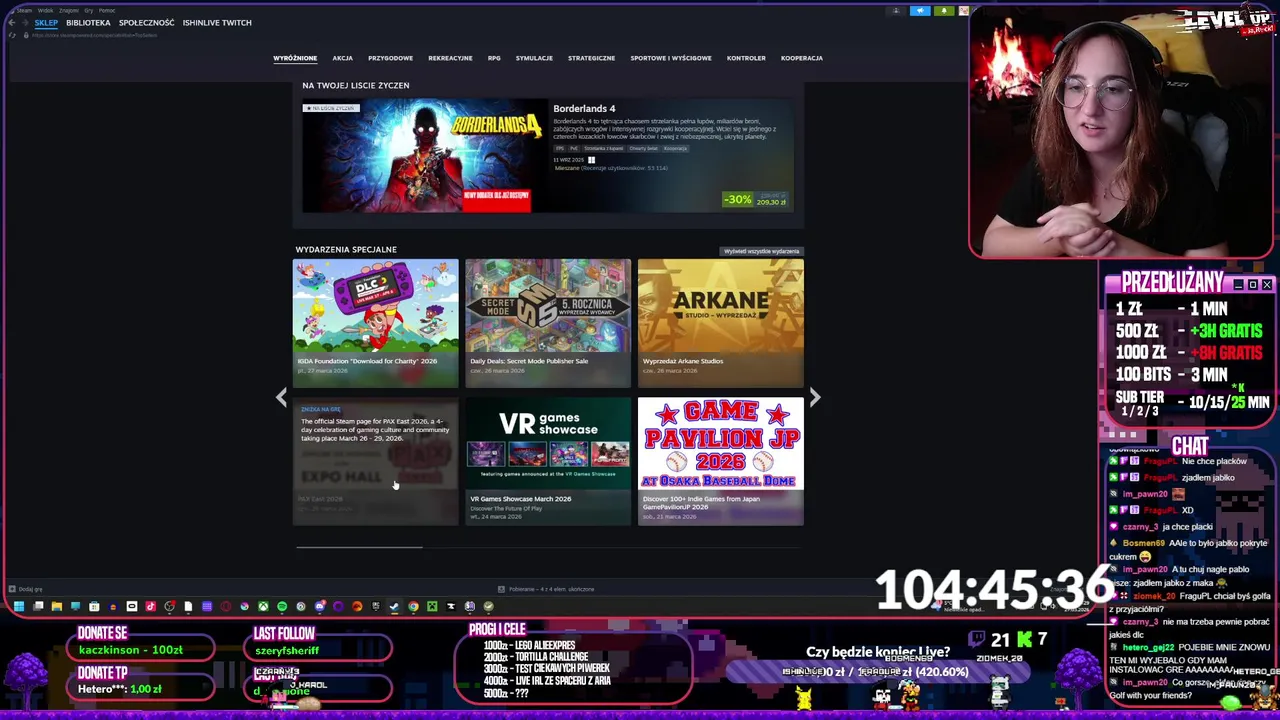
Task: Click the Steam icon on the taskbar
Action: click(394, 606)
